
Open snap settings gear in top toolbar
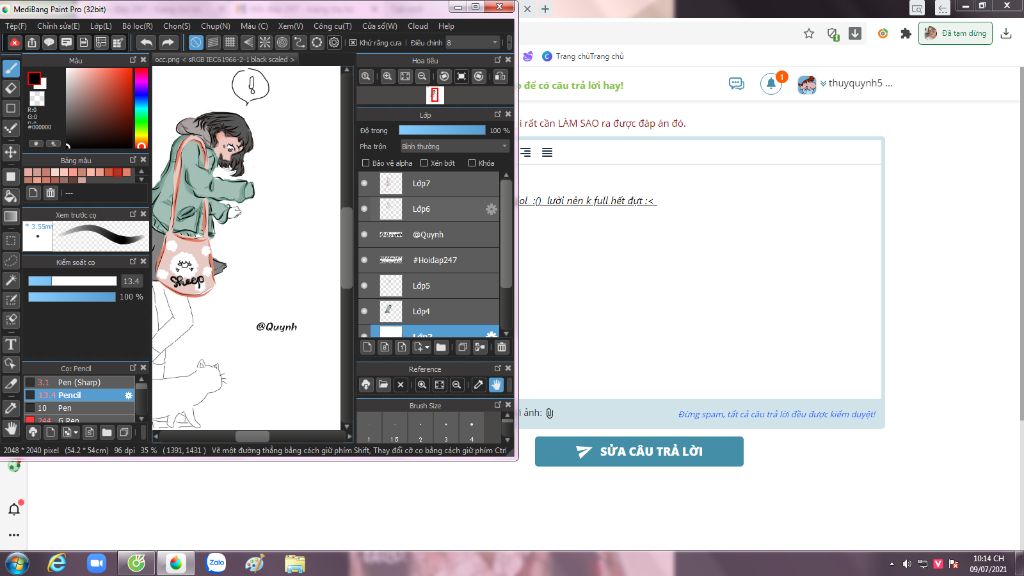334,42
